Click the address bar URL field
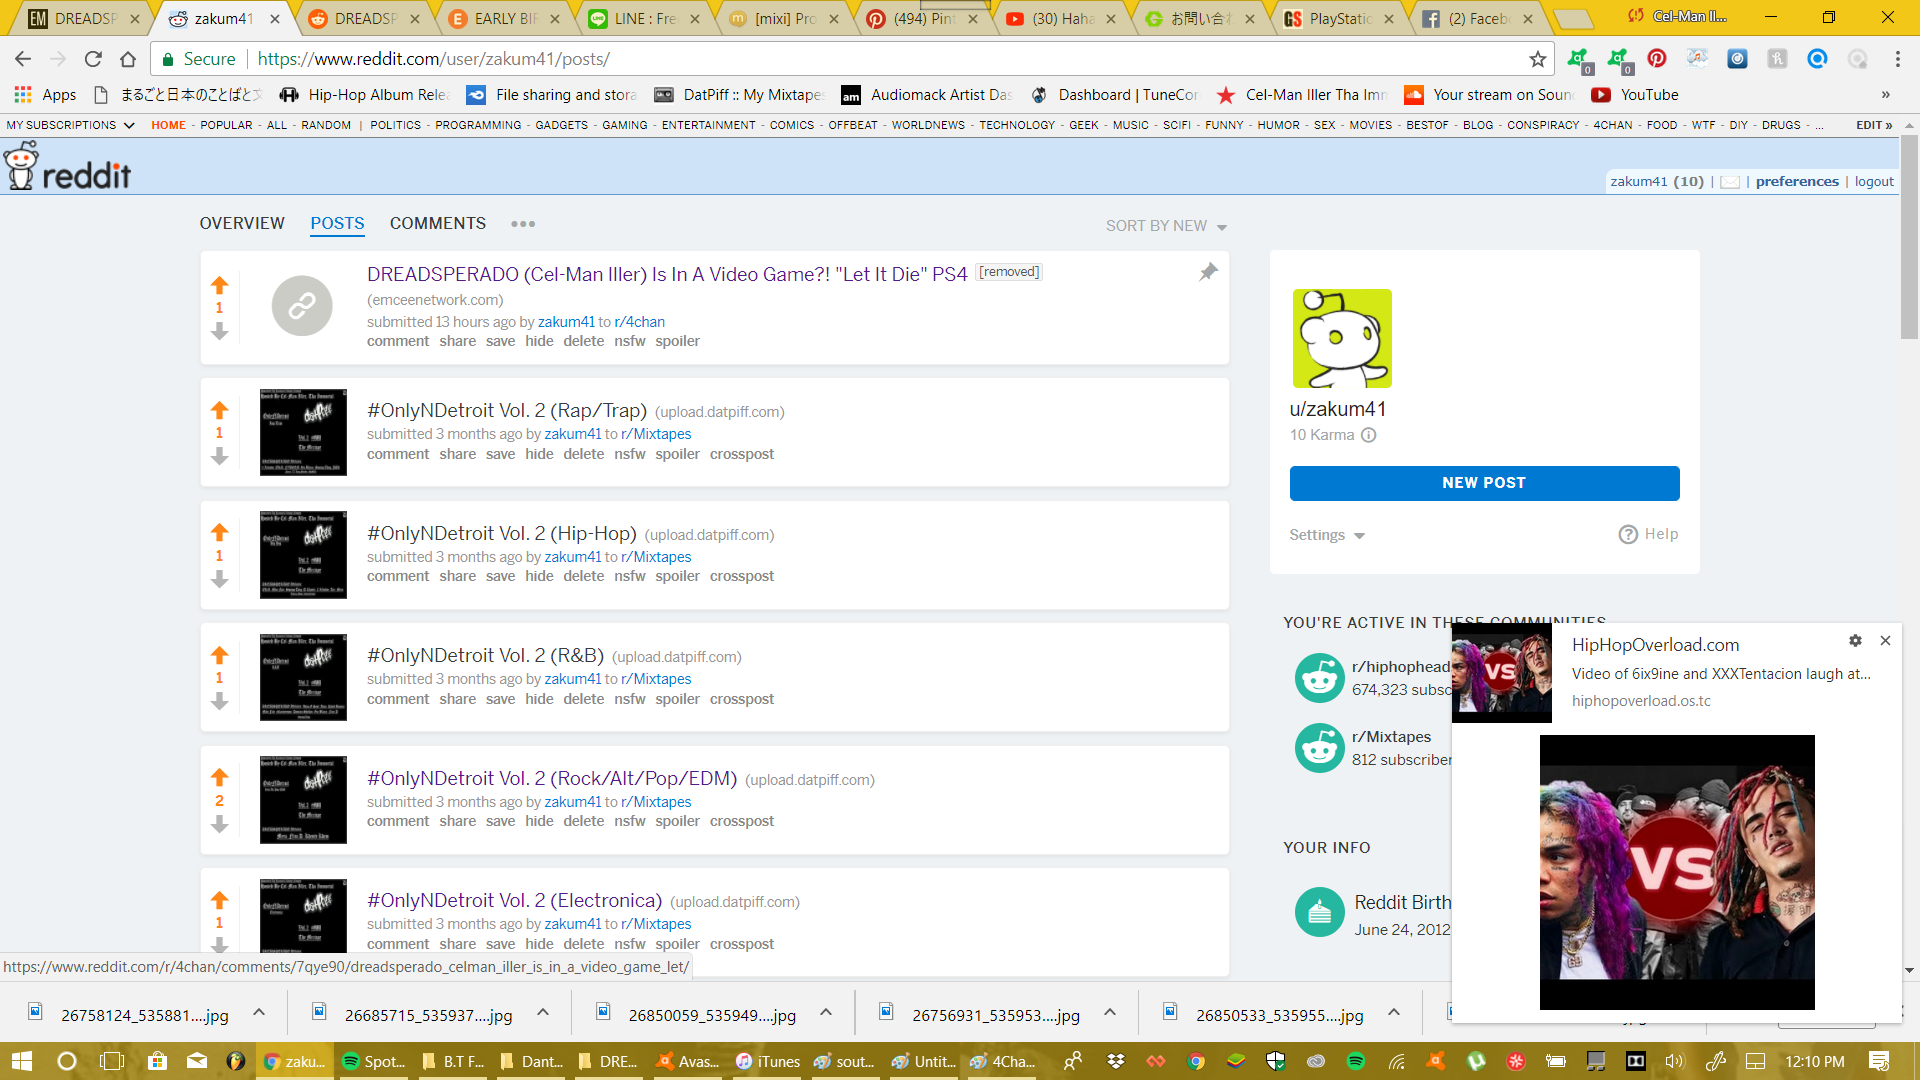1920x1084 pixels. click(x=850, y=59)
